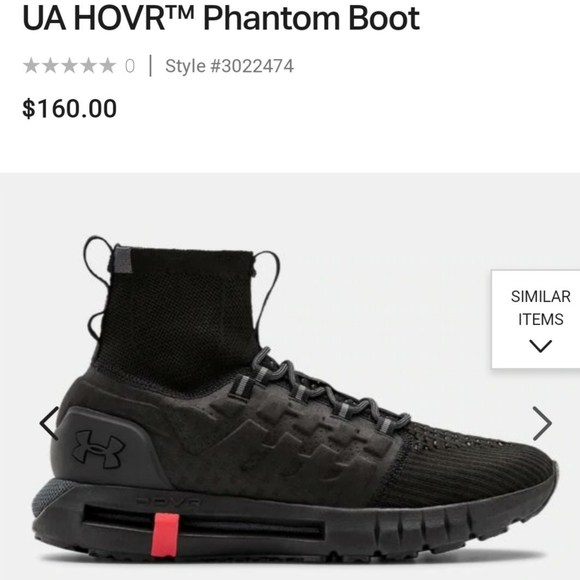Click the SIMILAR ITEMS label text
Viewport: 580px width, 580px height.
pyautogui.click(x=540, y=308)
